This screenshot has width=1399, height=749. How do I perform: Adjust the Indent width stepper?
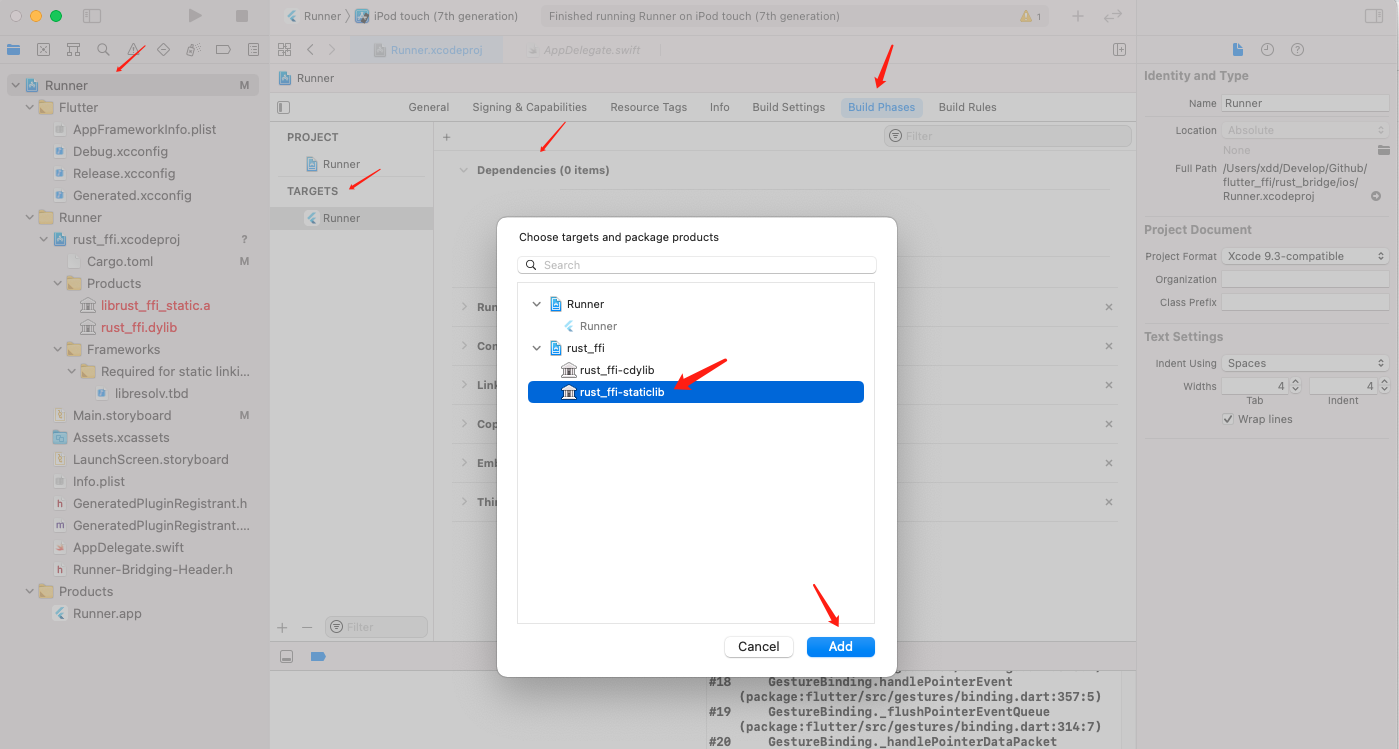pyautogui.click(x=1383, y=385)
